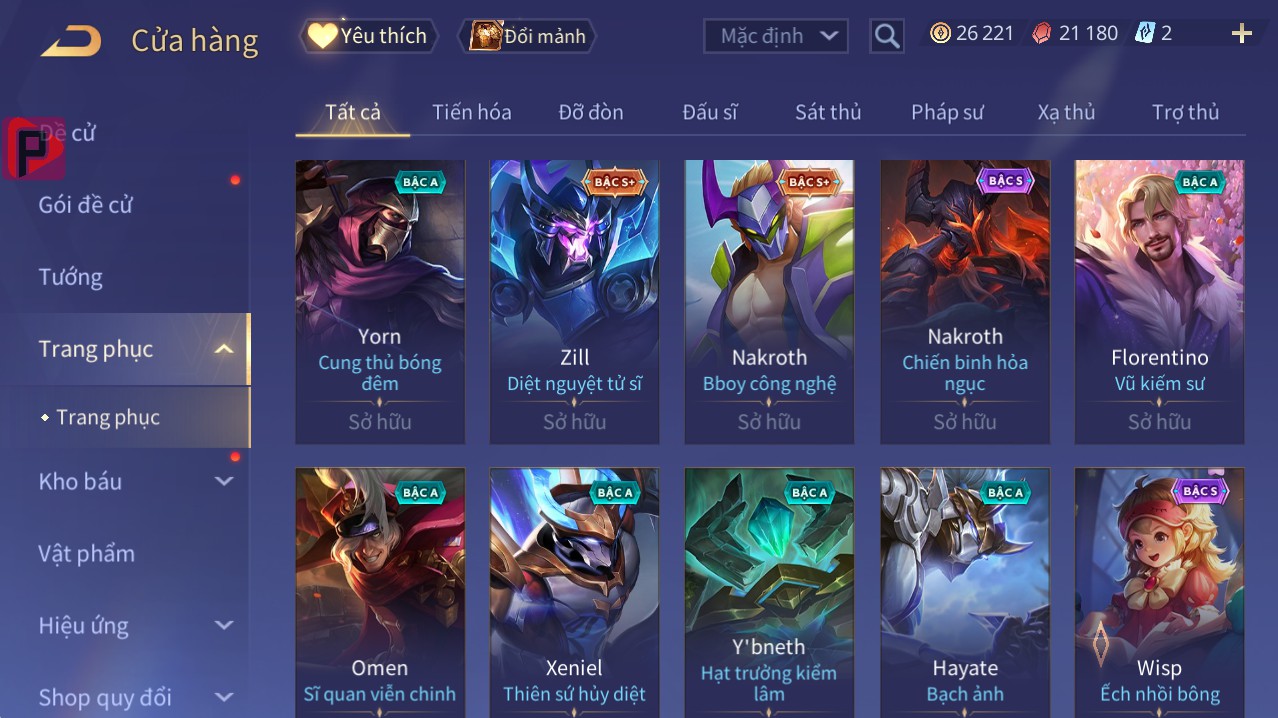The width and height of the screenshot is (1278, 718).
Task: Switch to the Sát thủ tab
Action: coord(828,112)
